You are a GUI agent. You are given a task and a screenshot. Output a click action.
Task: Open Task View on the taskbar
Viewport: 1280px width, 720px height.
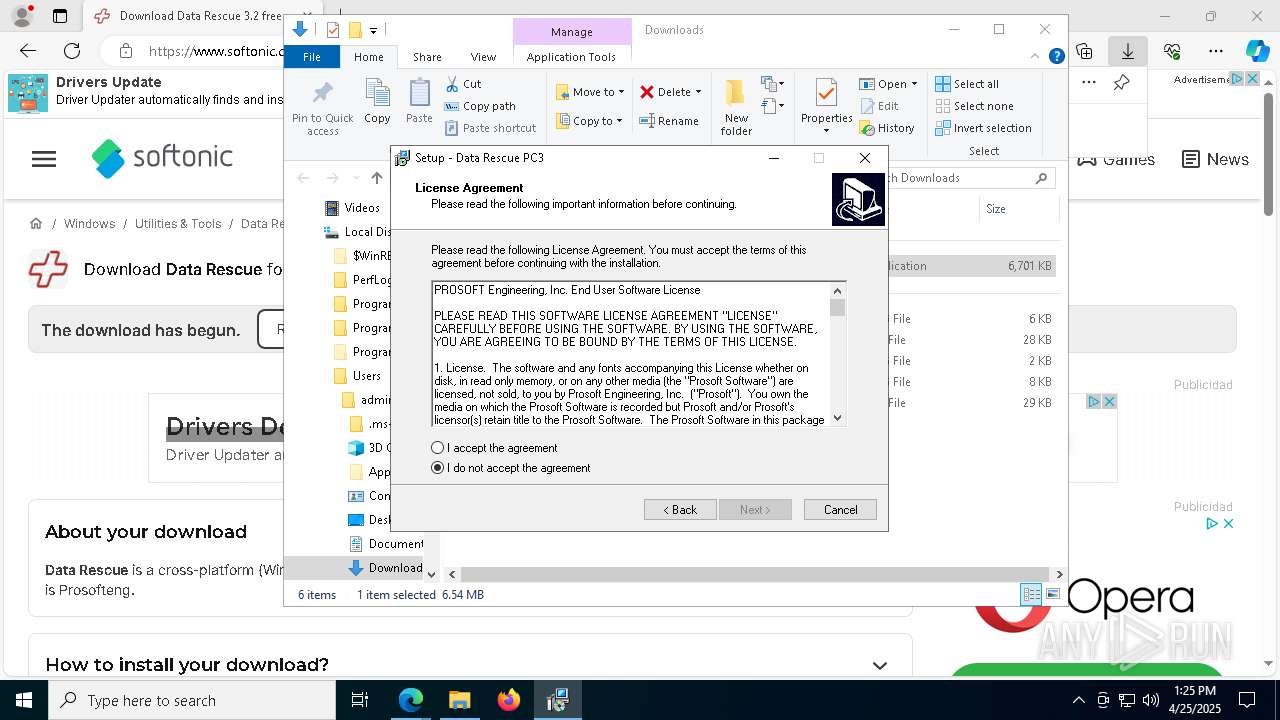tap(360, 700)
